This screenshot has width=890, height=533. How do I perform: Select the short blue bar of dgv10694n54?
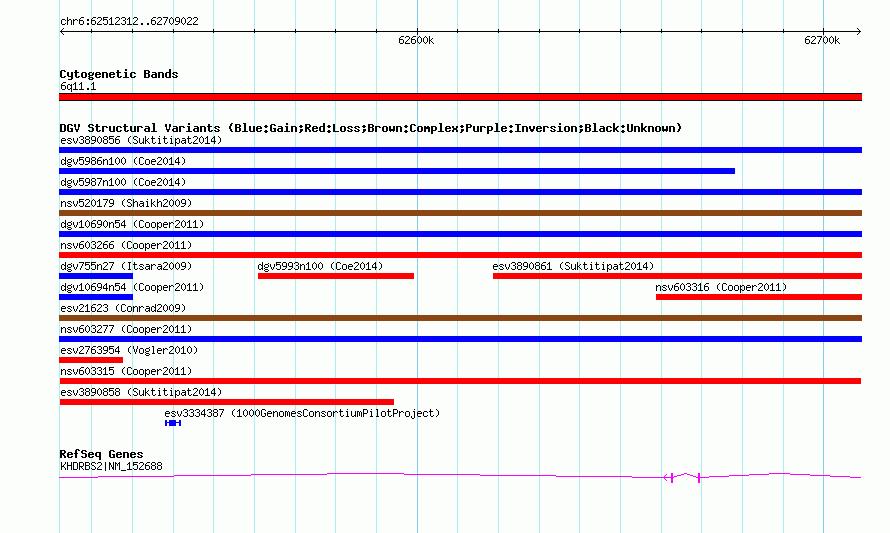pyautogui.click(x=96, y=297)
